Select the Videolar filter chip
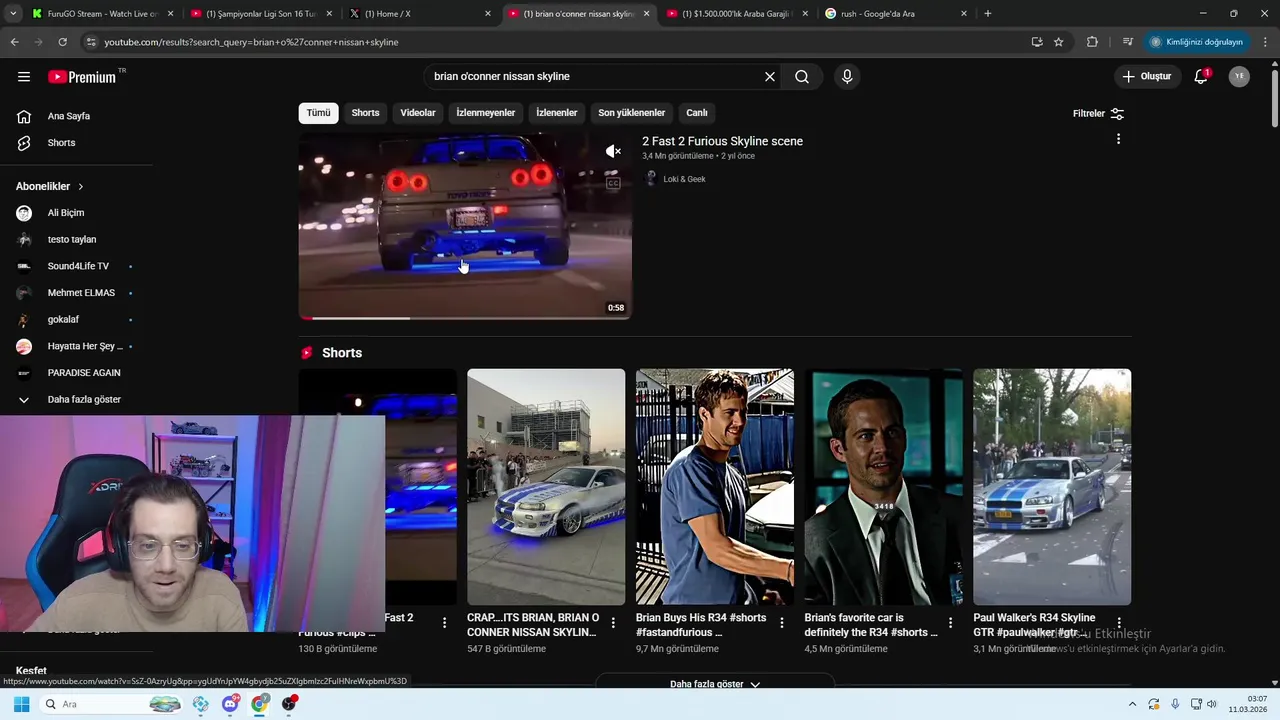The width and height of the screenshot is (1280, 720). point(418,113)
